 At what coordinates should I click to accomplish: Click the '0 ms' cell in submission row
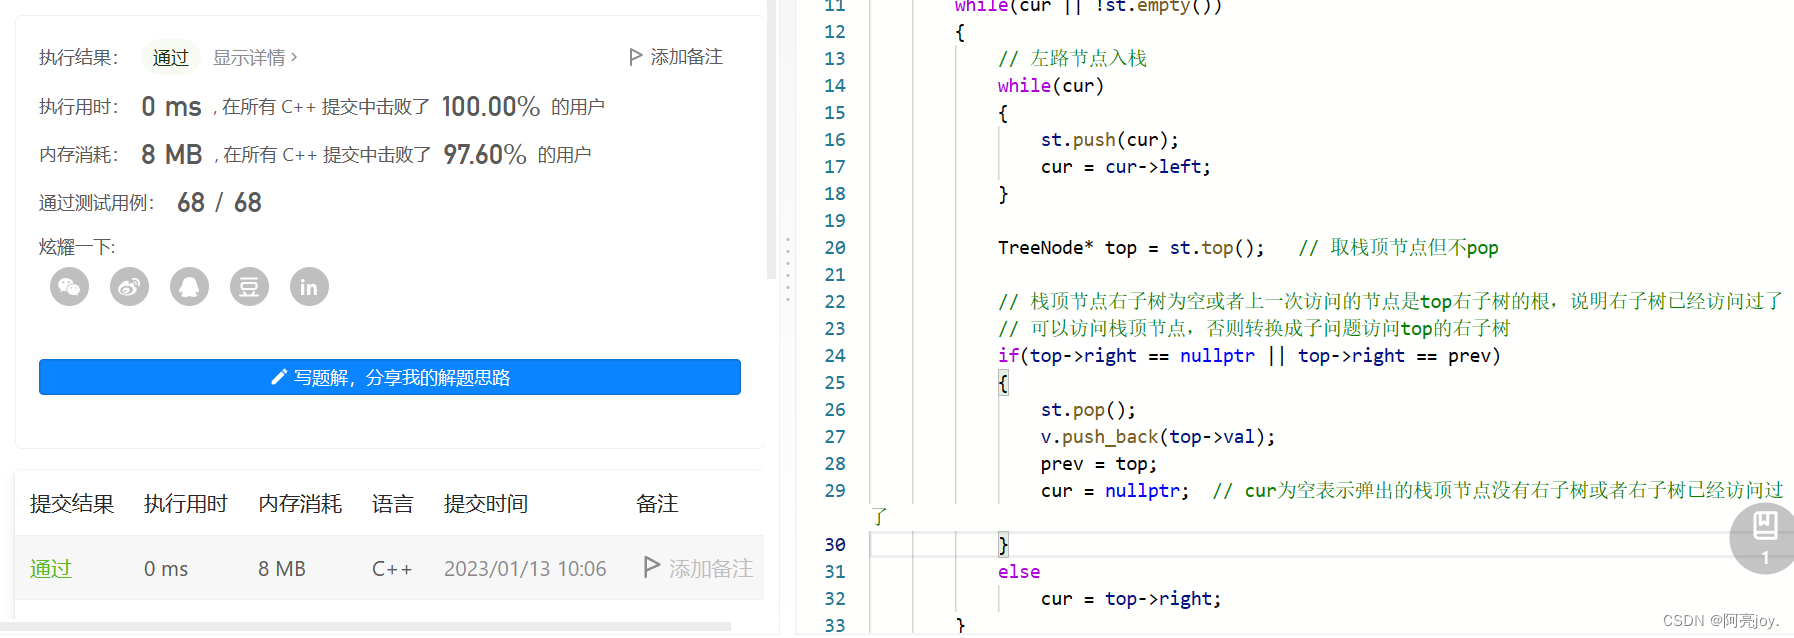click(x=166, y=568)
